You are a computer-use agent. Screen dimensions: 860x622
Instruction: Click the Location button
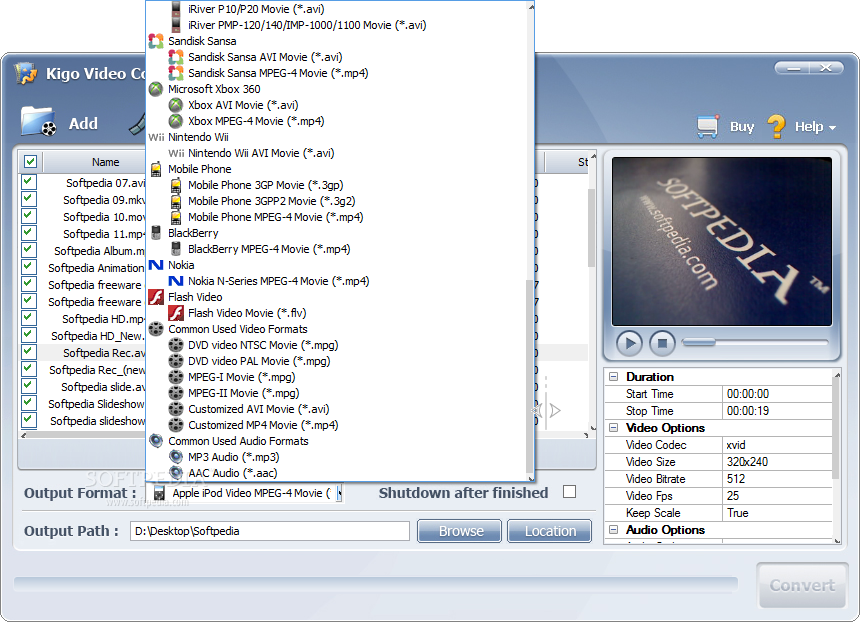[x=550, y=531]
